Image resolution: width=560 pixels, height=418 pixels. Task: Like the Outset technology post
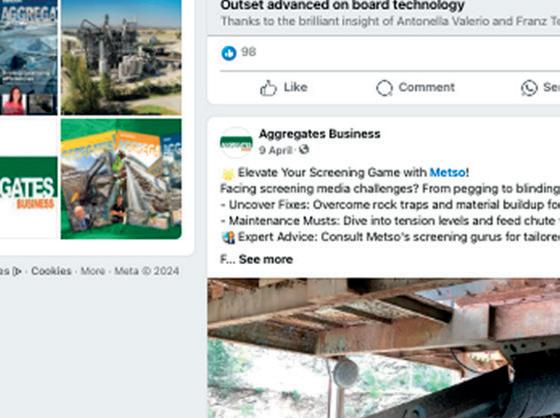(284, 88)
